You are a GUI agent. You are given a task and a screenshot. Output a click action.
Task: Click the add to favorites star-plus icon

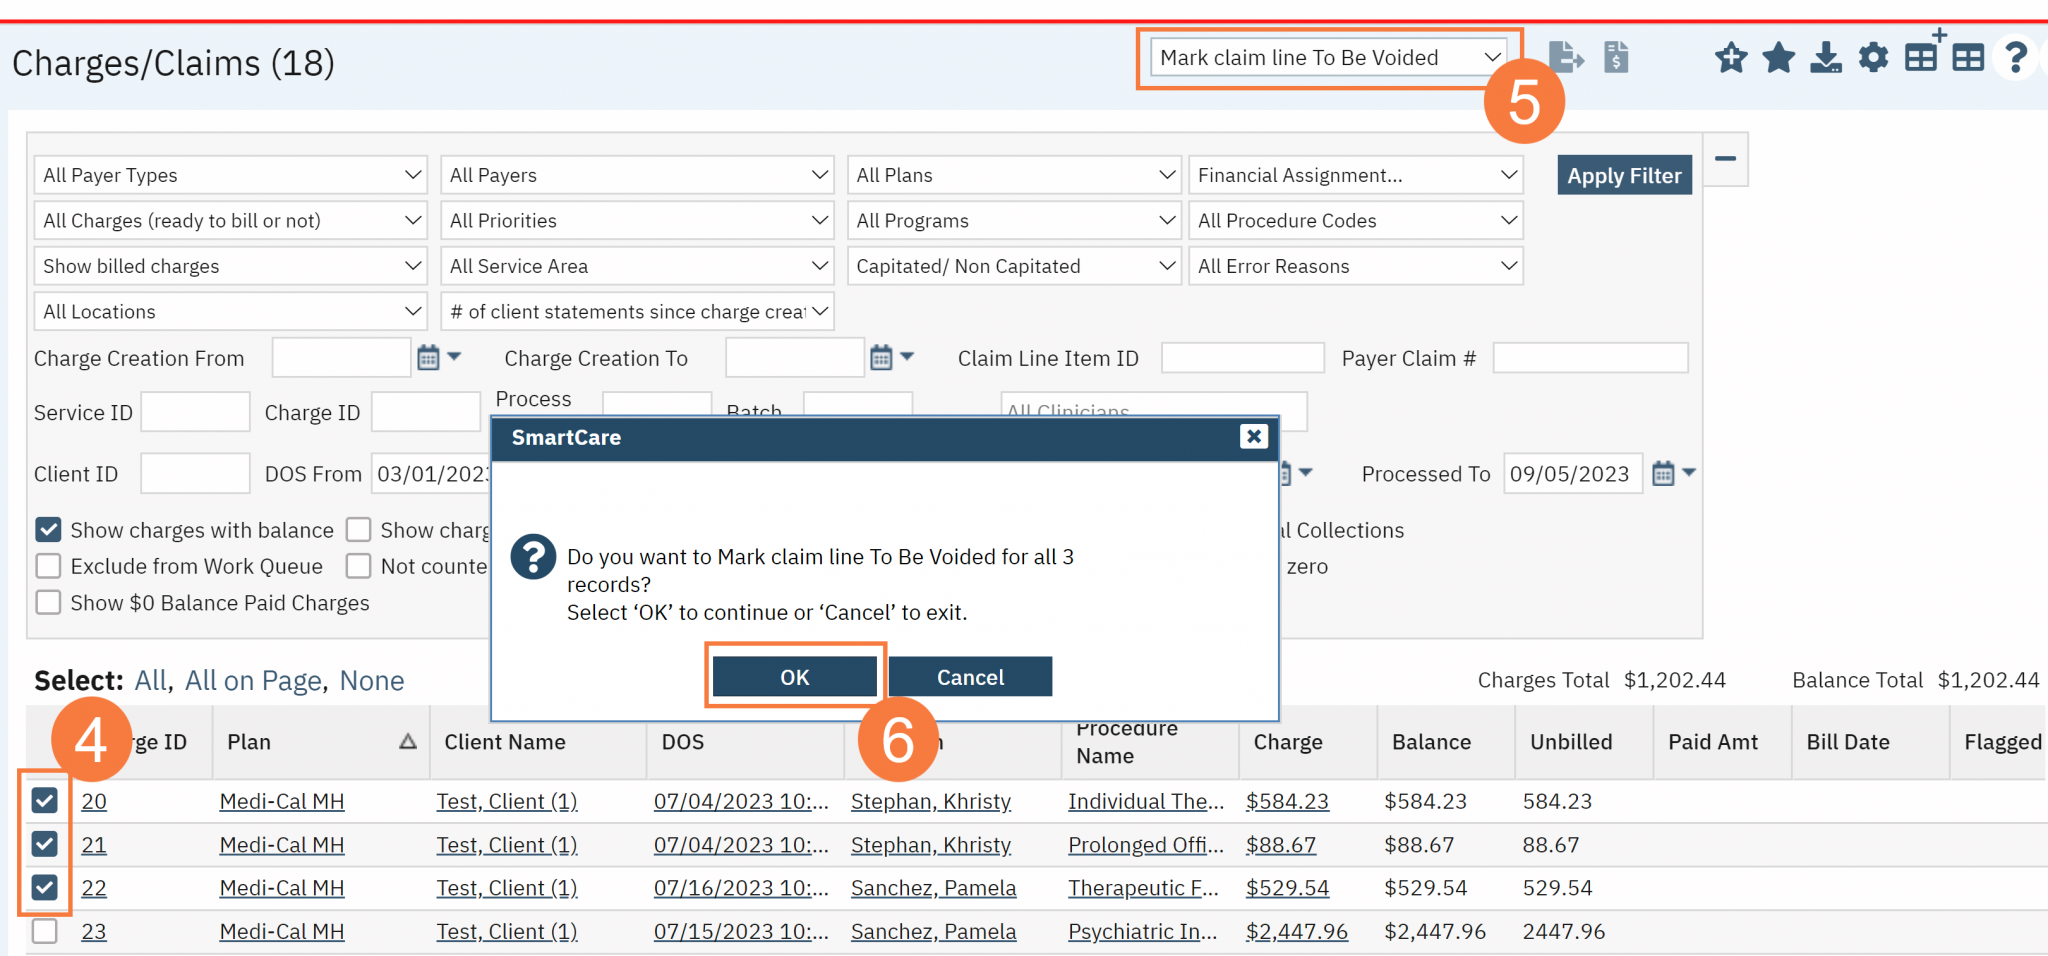click(x=1731, y=58)
